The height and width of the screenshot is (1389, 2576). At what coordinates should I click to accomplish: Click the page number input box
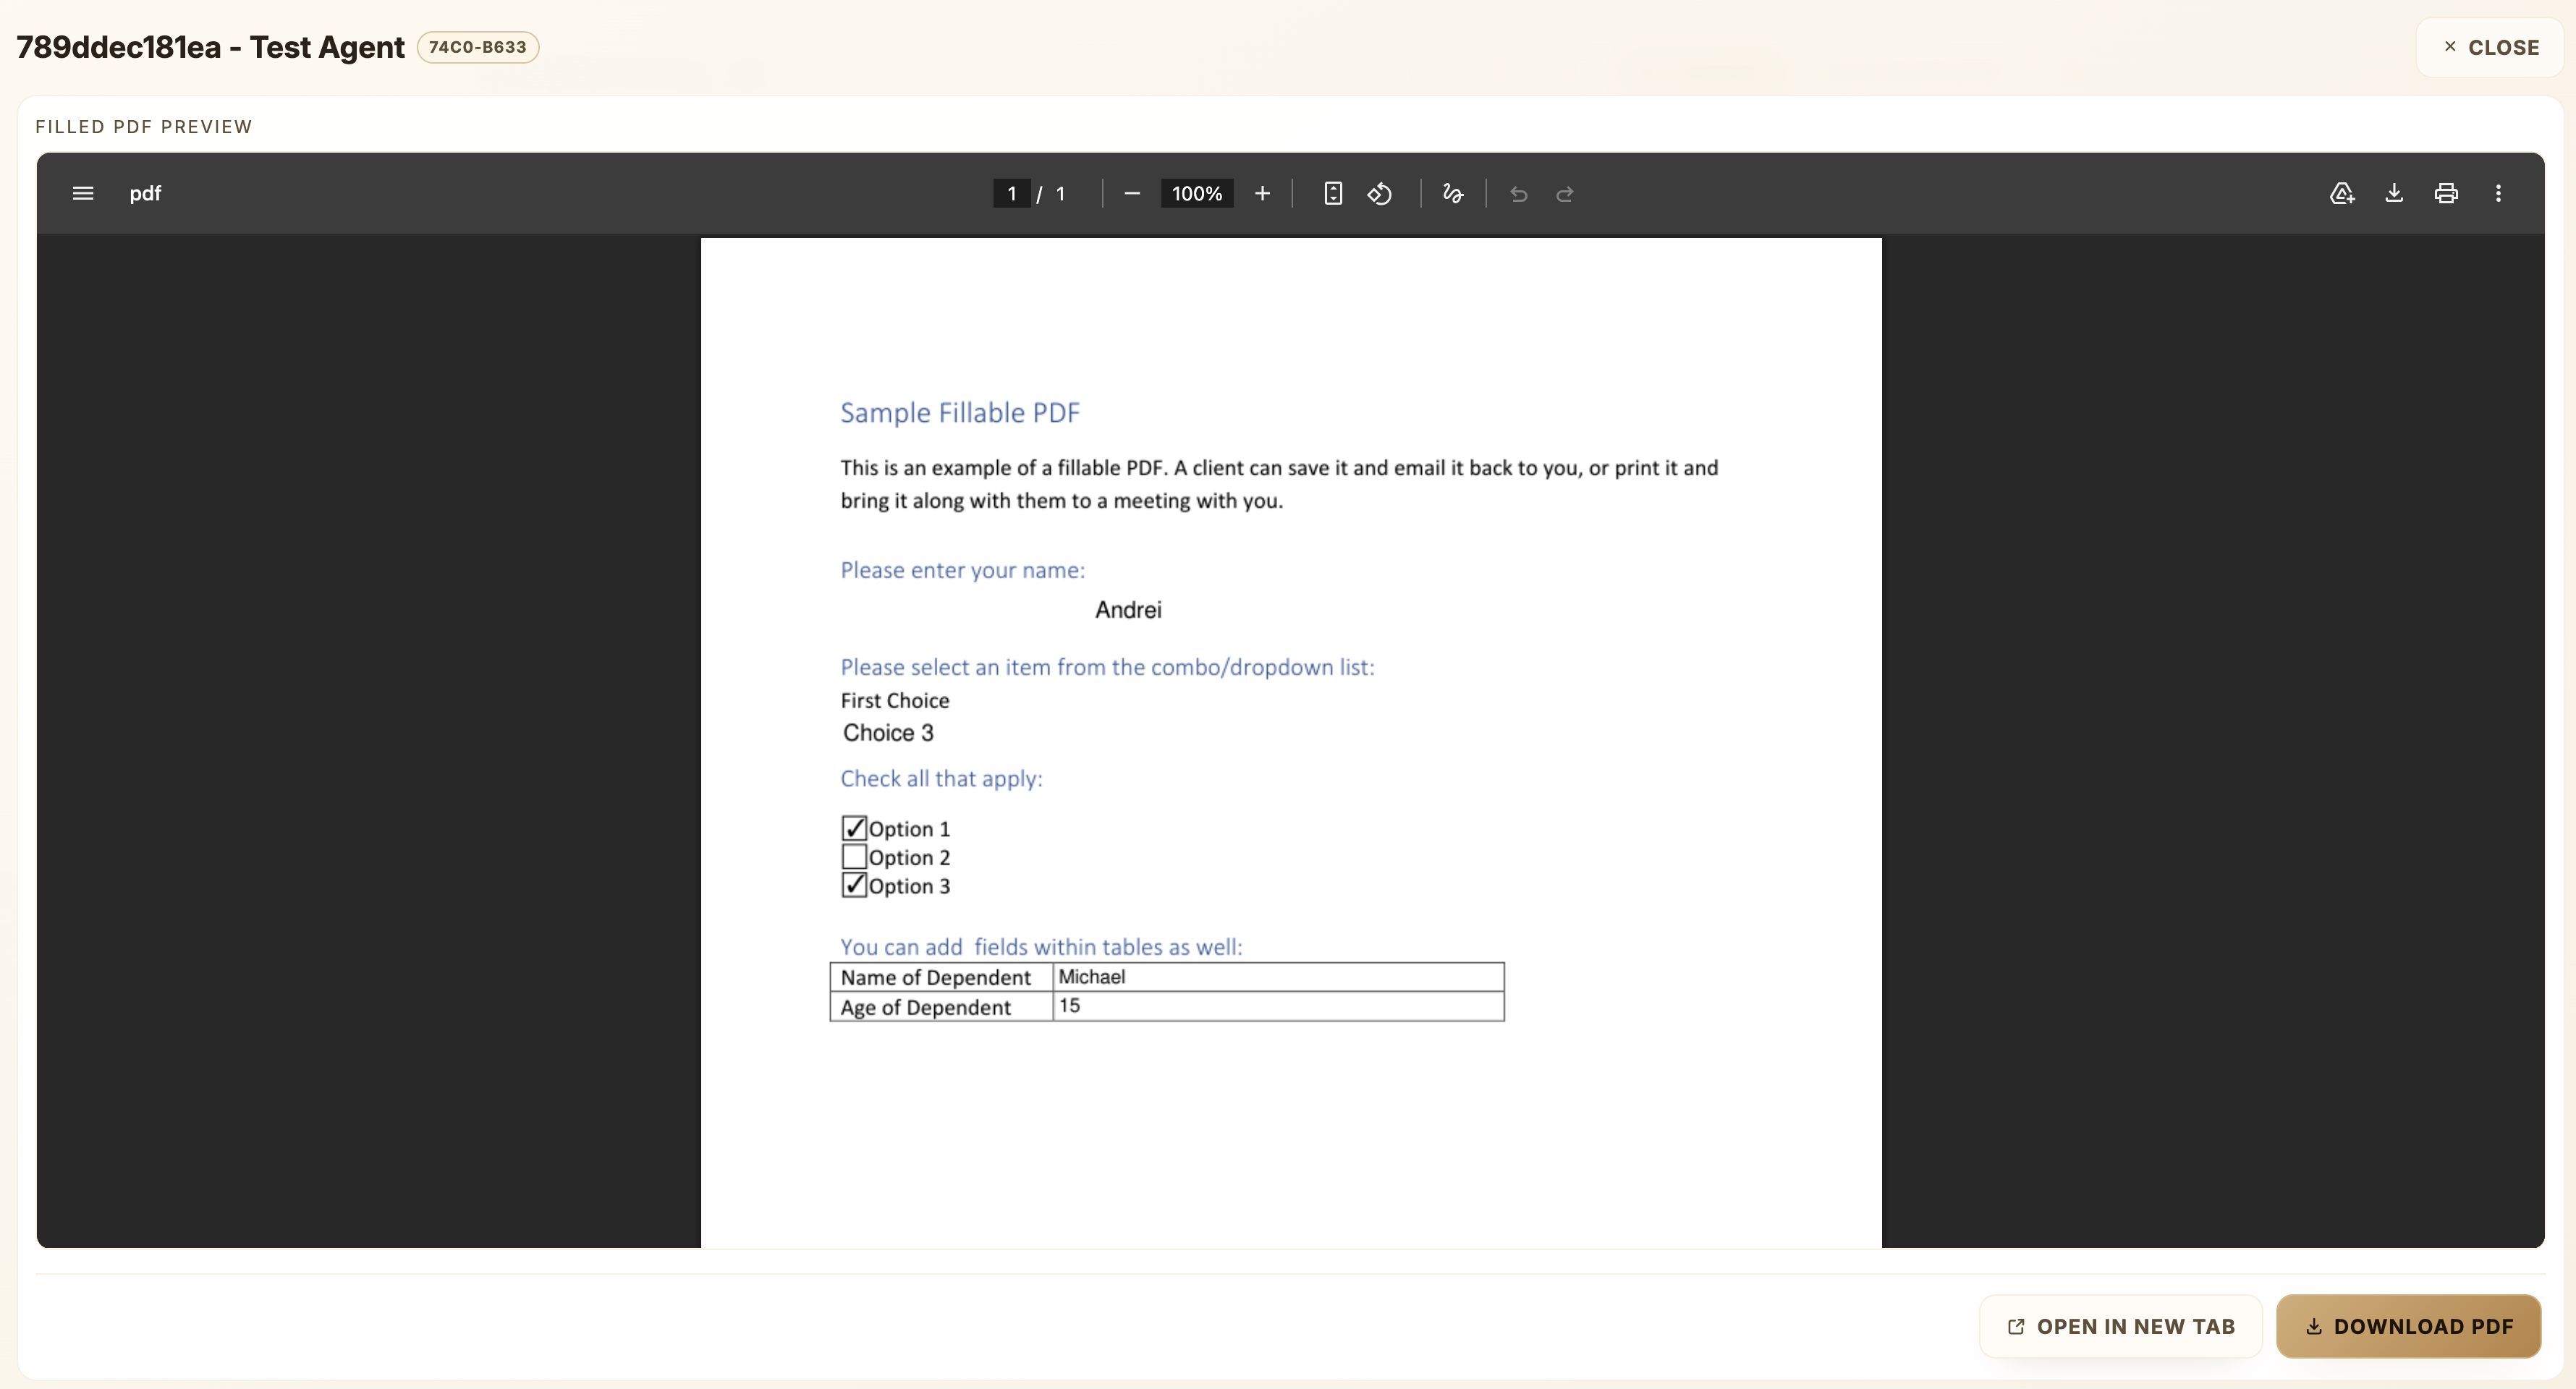coord(1011,193)
